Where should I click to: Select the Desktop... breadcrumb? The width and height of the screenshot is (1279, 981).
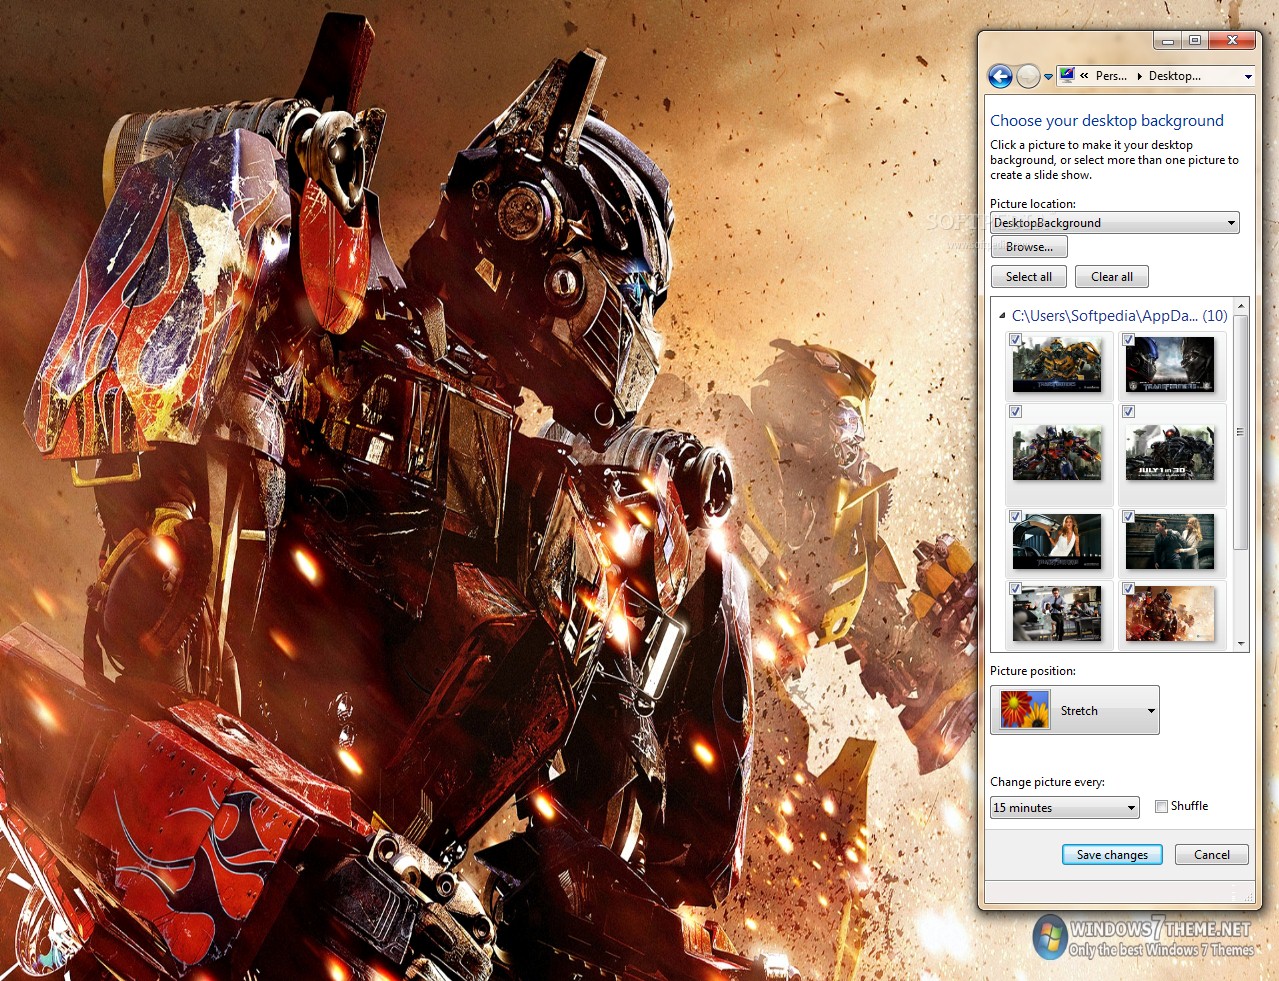click(1175, 75)
